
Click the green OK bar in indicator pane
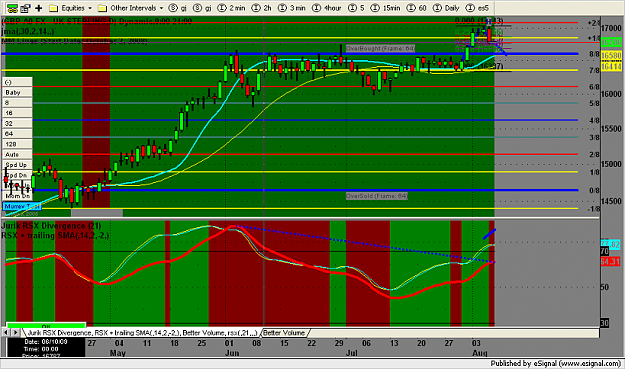coord(46,326)
